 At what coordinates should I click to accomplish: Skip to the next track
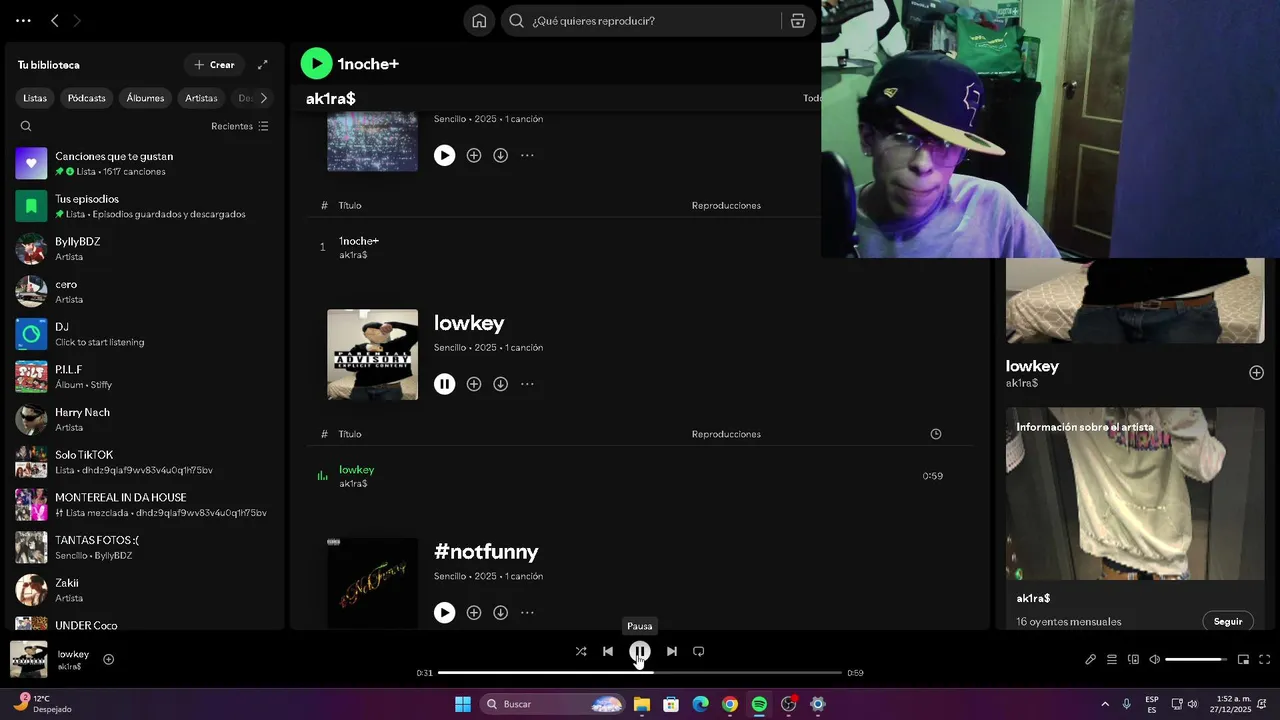672,651
